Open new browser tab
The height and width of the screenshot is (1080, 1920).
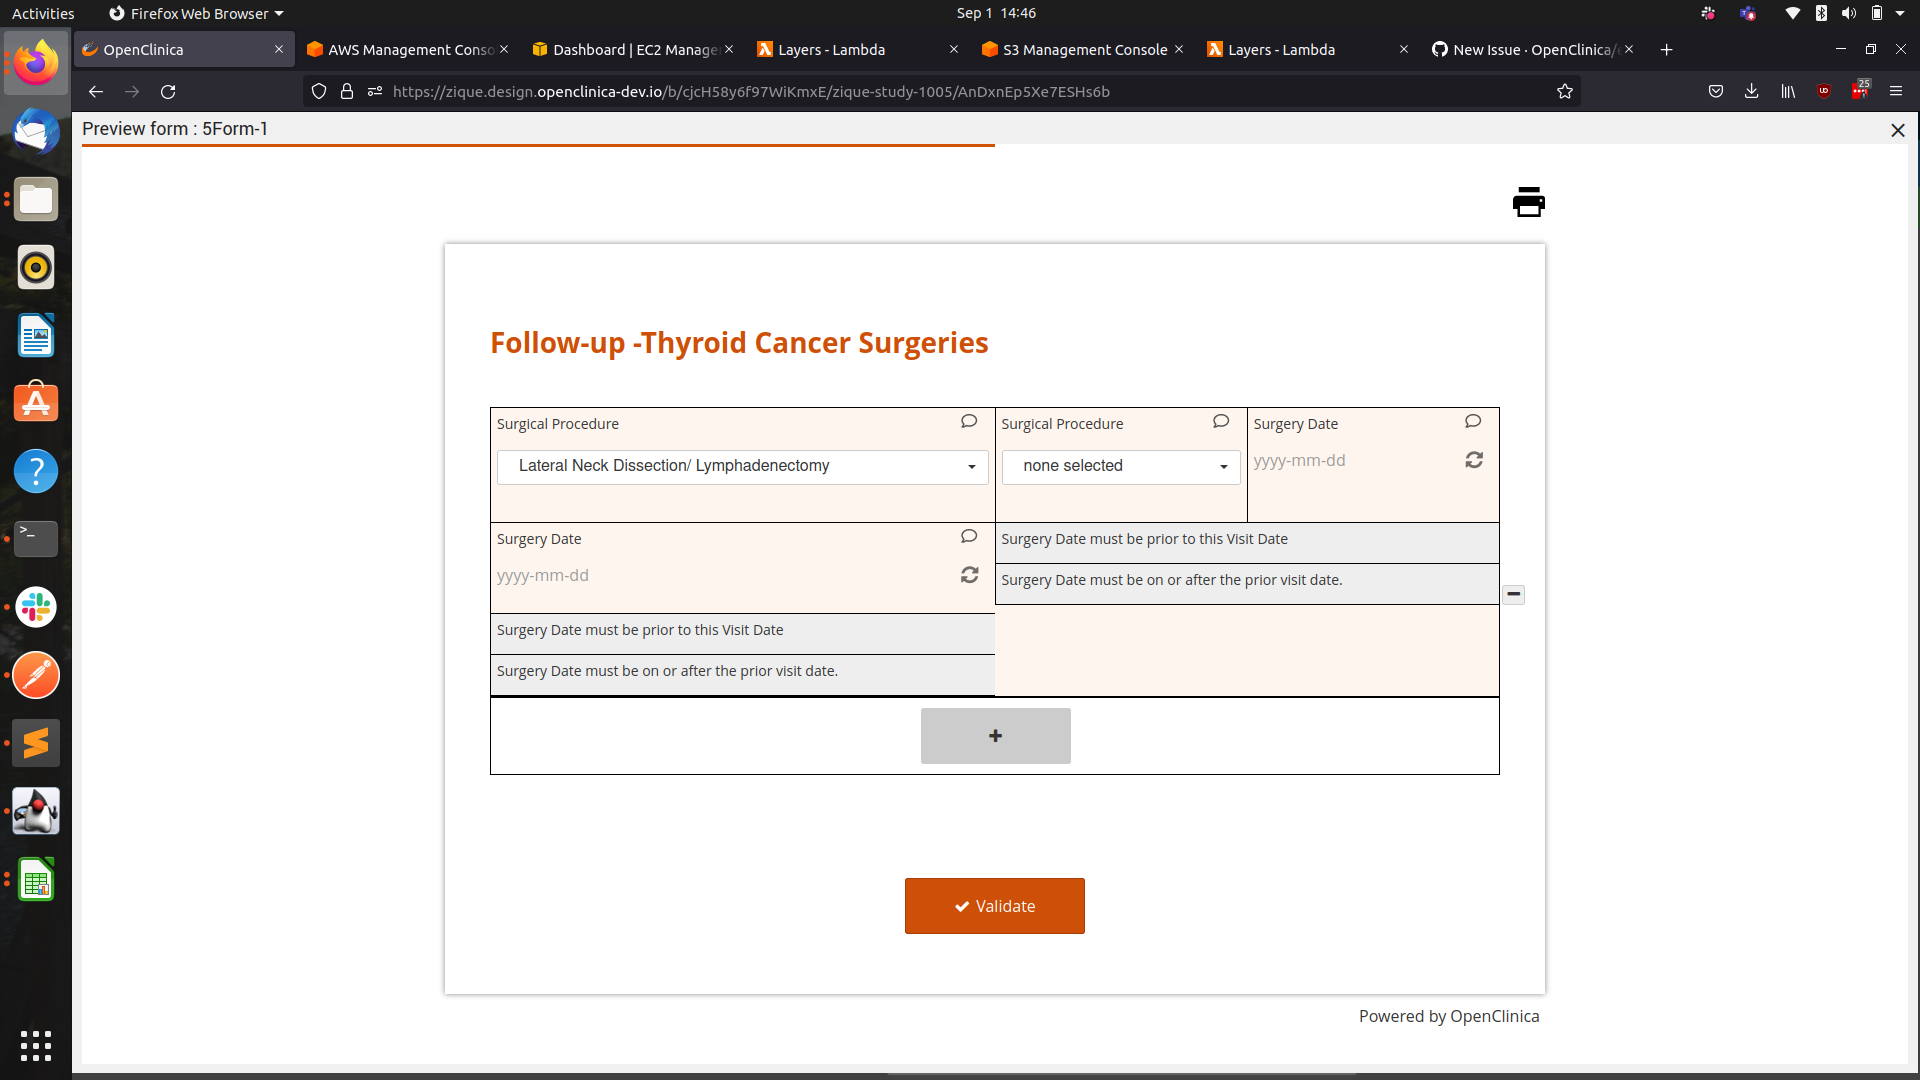click(1666, 50)
